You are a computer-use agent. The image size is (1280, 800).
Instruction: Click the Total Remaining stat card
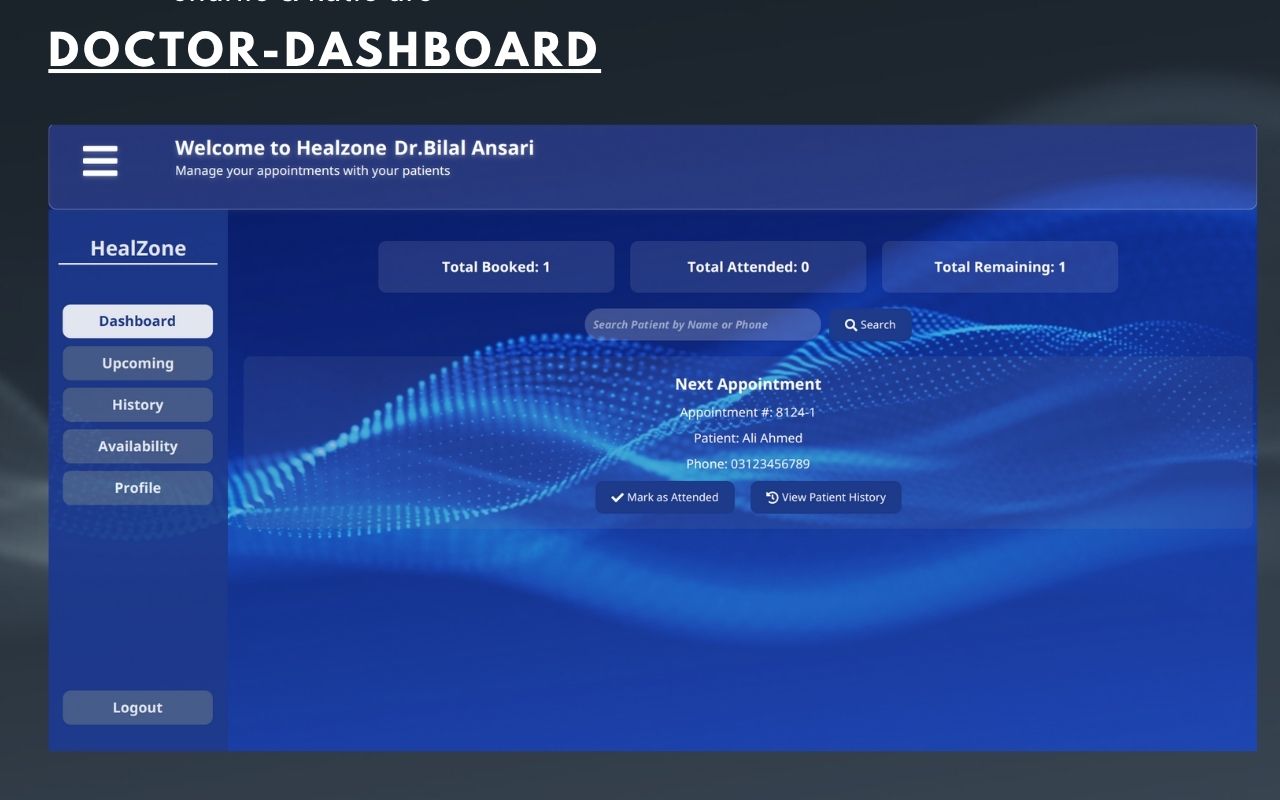coord(1000,266)
